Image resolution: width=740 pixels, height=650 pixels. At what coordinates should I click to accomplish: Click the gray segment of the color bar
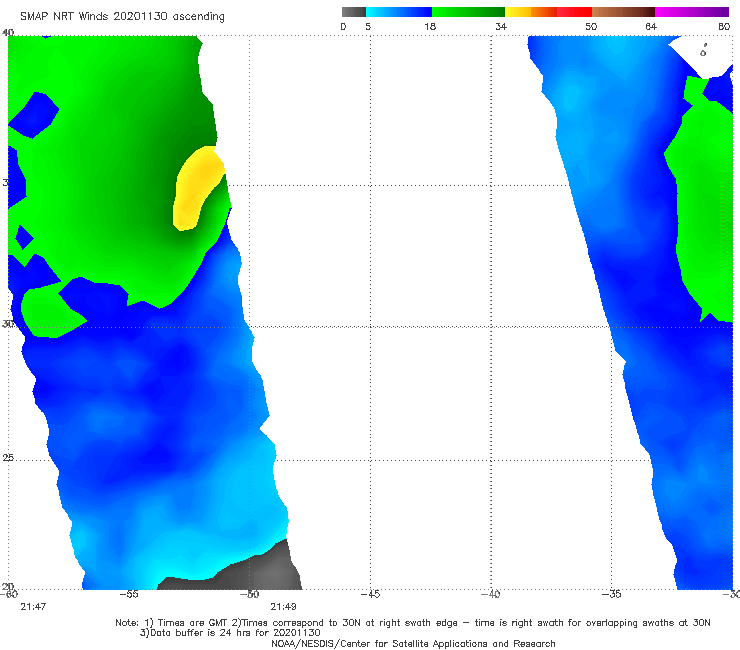pyautogui.click(x=354, y=12)
